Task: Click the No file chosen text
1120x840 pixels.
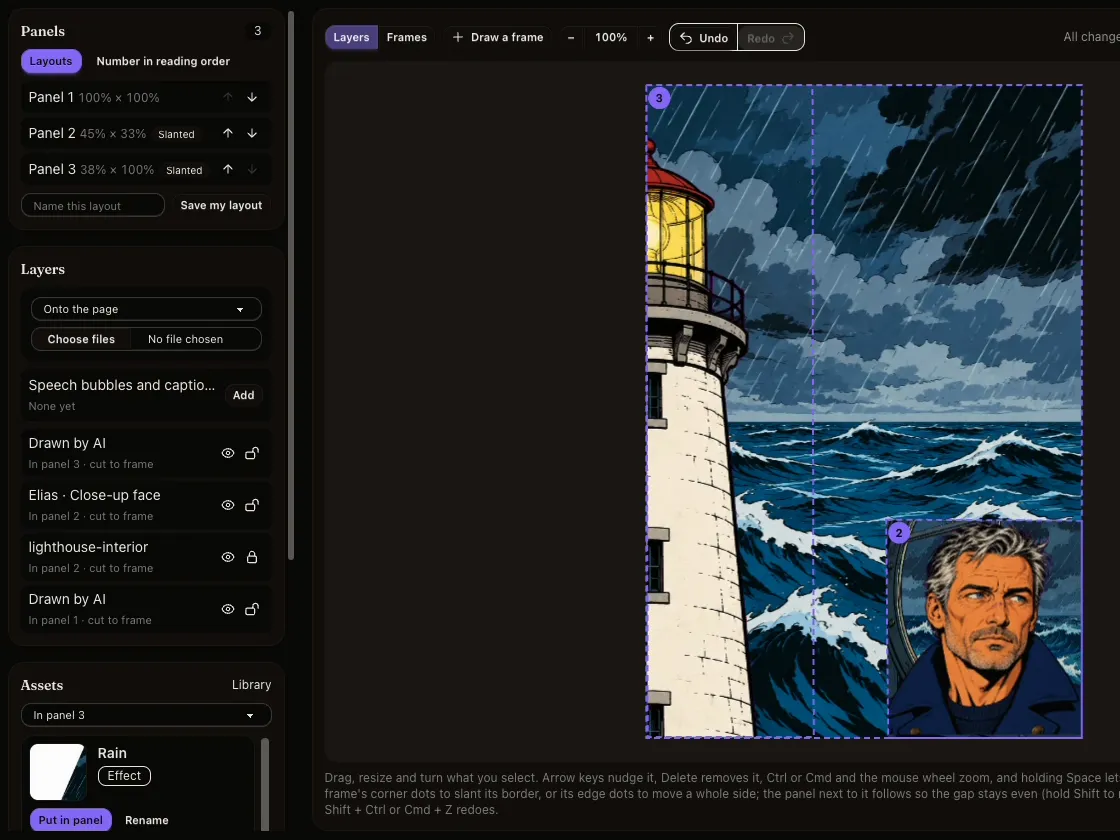Action: [x=185, y=339]
